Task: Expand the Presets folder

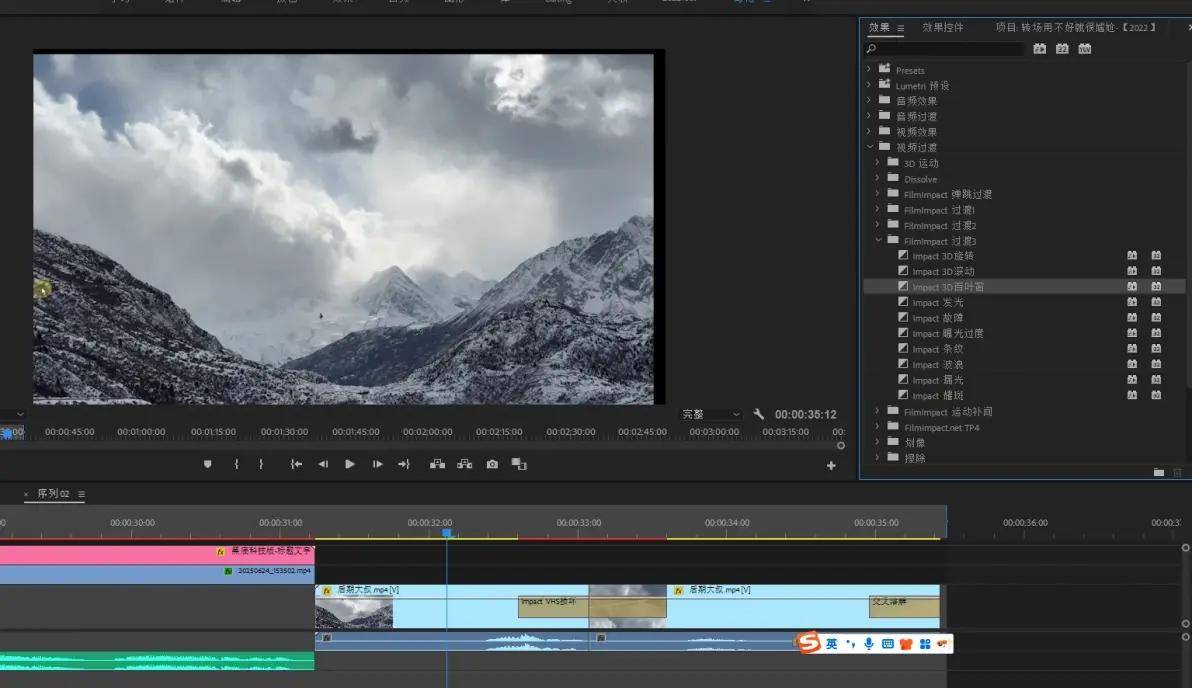Action: (869, 69)
